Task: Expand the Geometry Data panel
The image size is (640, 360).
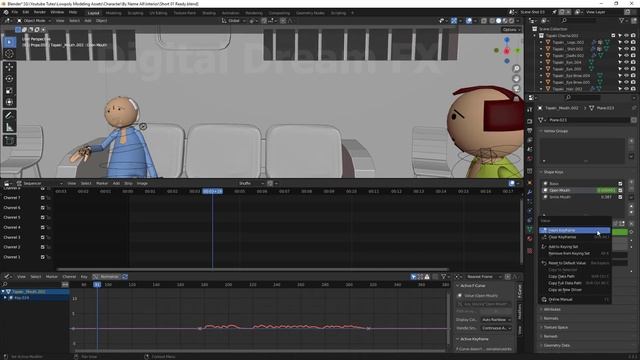Action: [x=556, y=345]
